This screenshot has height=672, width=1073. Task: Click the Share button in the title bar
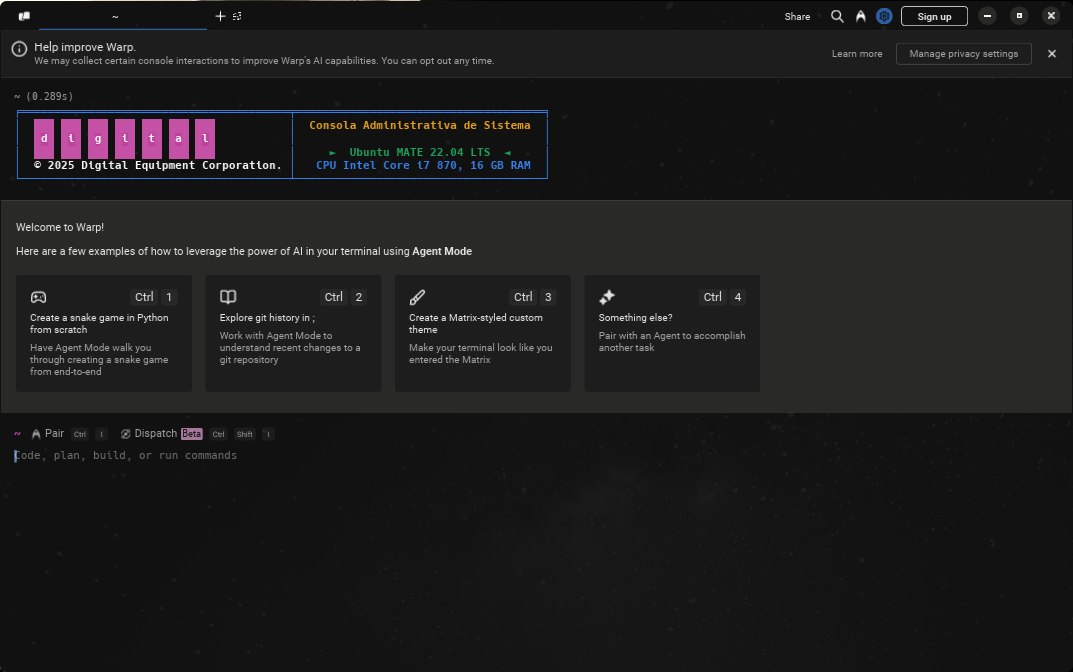click(797, 16)
